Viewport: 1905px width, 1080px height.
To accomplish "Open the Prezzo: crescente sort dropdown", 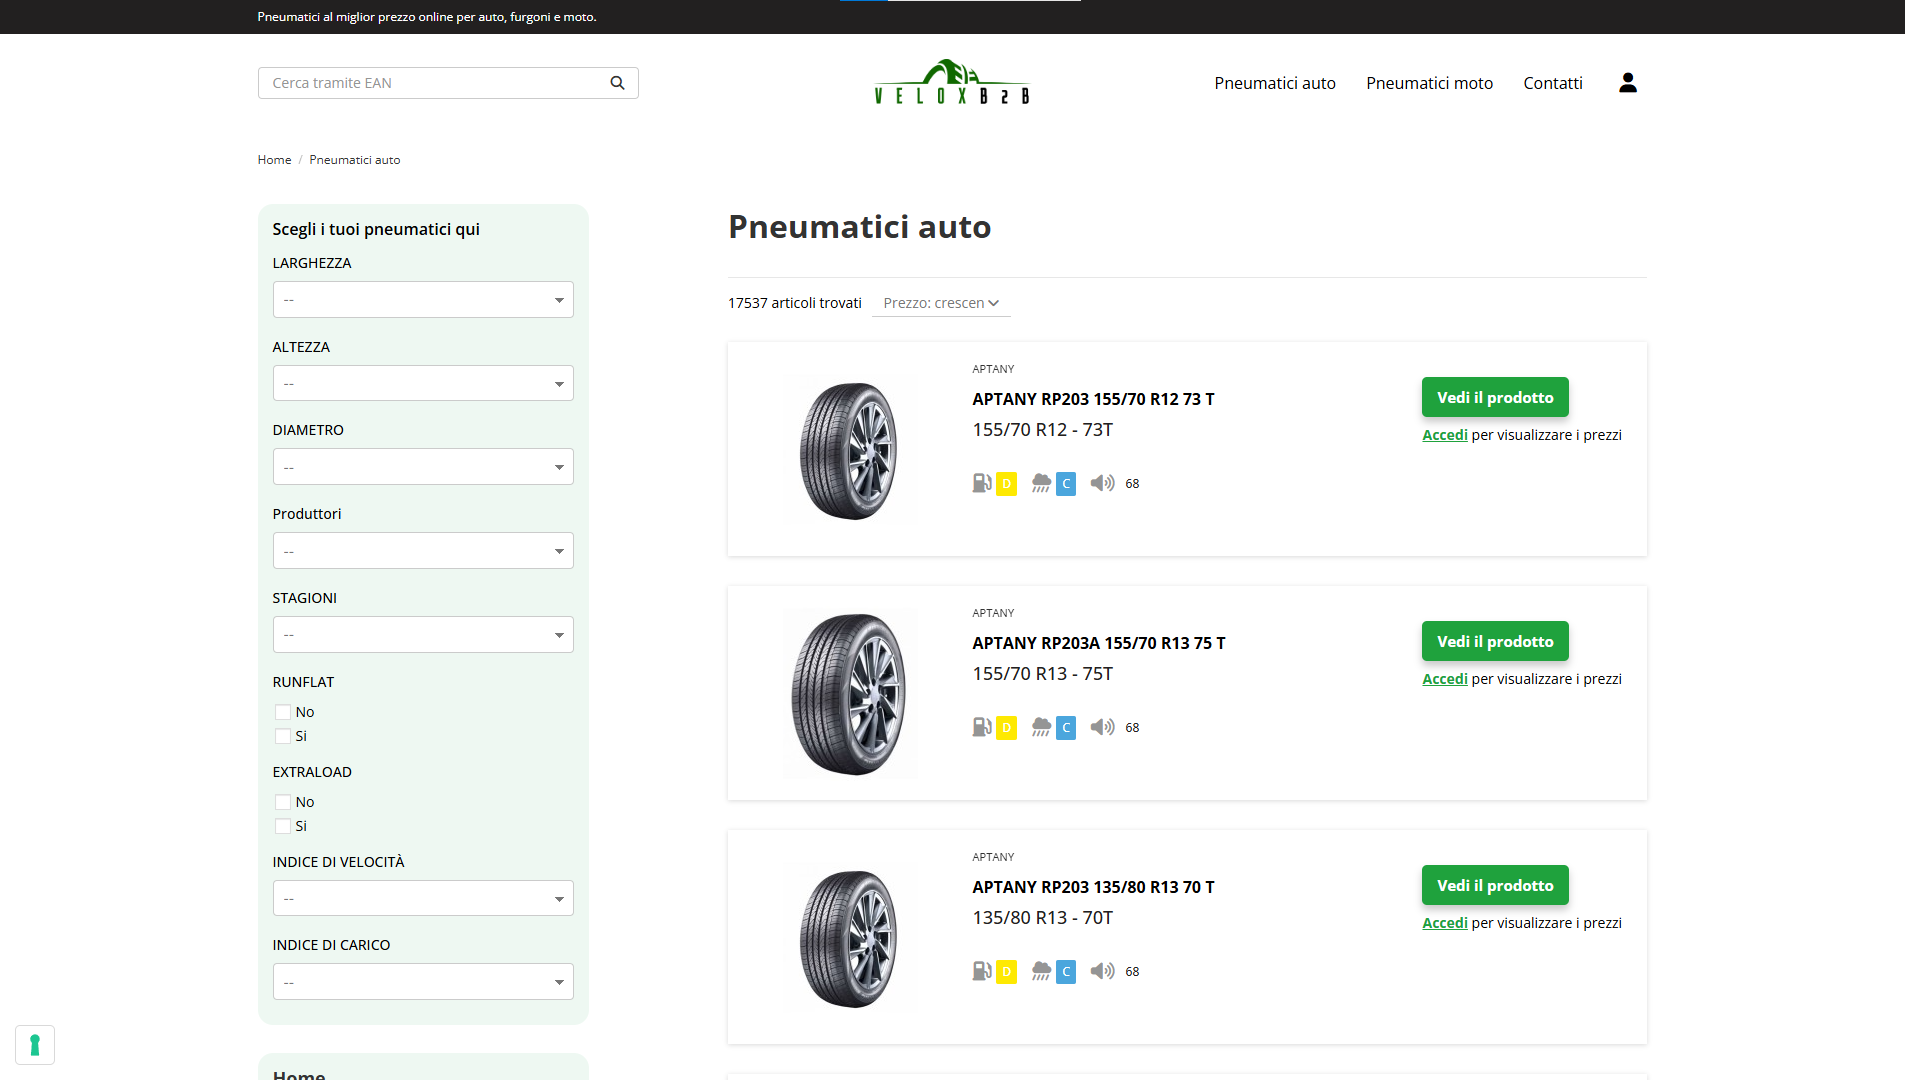I will point(941,303).
